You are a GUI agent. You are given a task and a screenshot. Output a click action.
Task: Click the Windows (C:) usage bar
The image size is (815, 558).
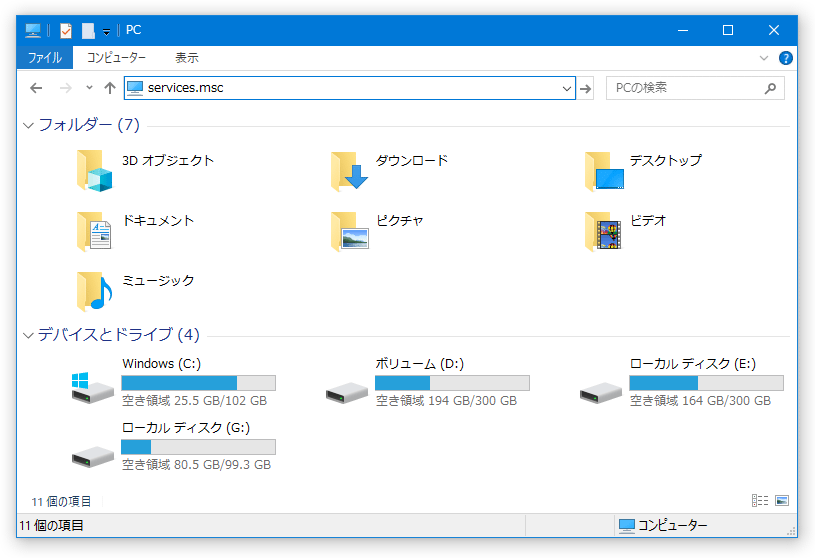point(199,383)
